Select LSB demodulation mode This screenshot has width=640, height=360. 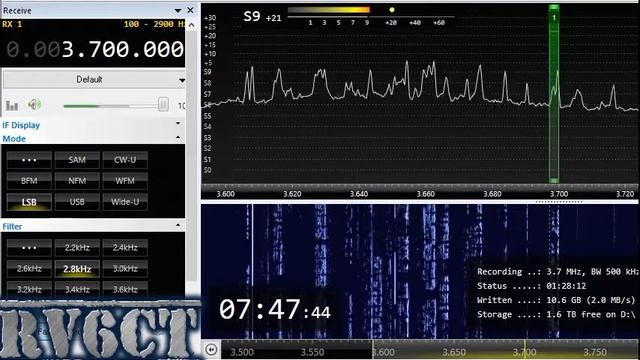coord(29,202)
